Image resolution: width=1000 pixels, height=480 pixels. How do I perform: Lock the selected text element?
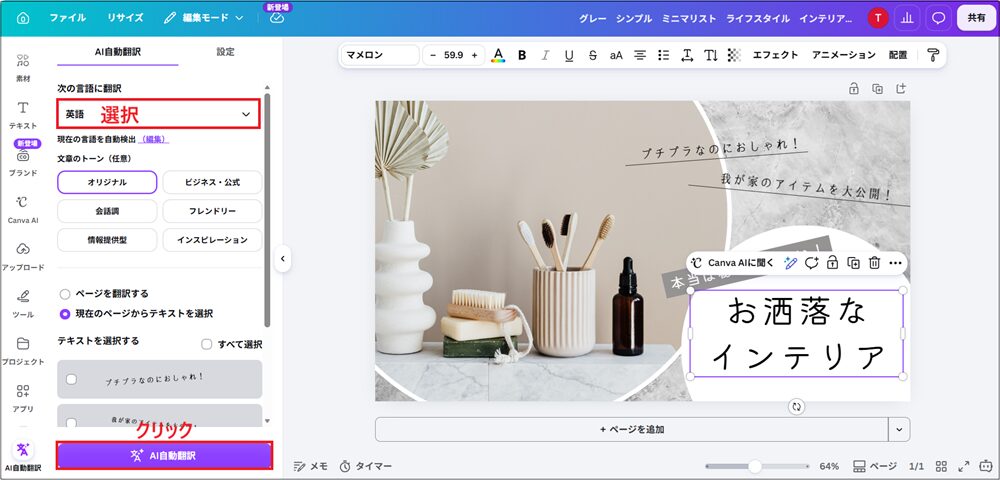[832, 263]
